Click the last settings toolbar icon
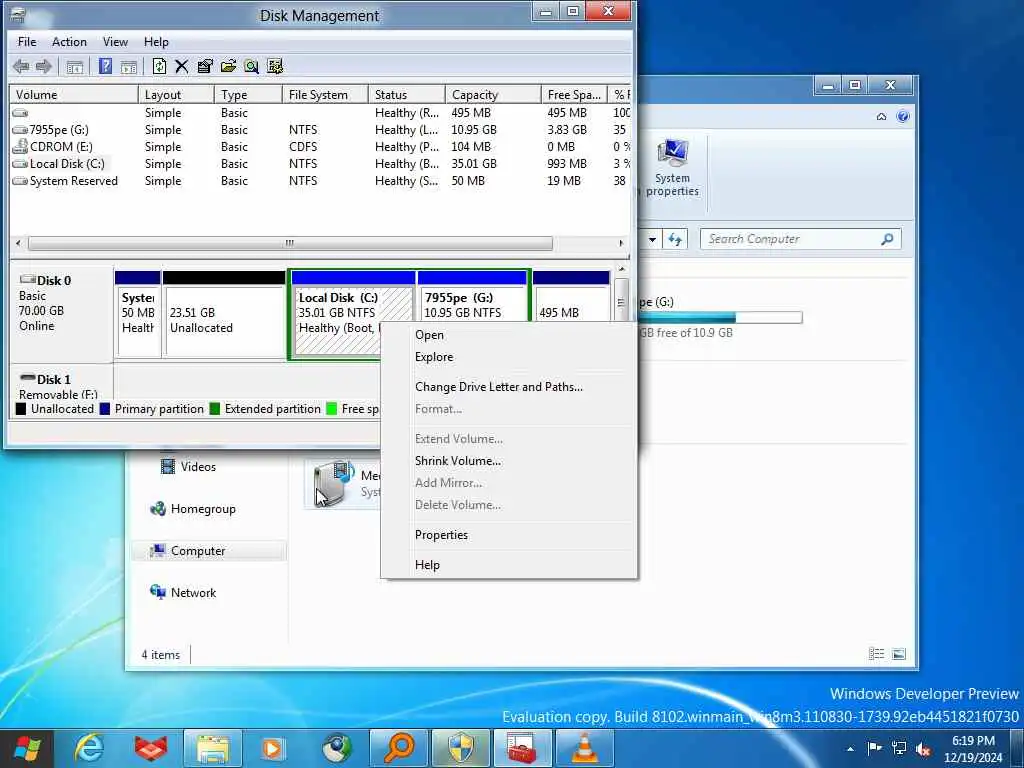1024x768 pixels. click(x=275, y=66)
